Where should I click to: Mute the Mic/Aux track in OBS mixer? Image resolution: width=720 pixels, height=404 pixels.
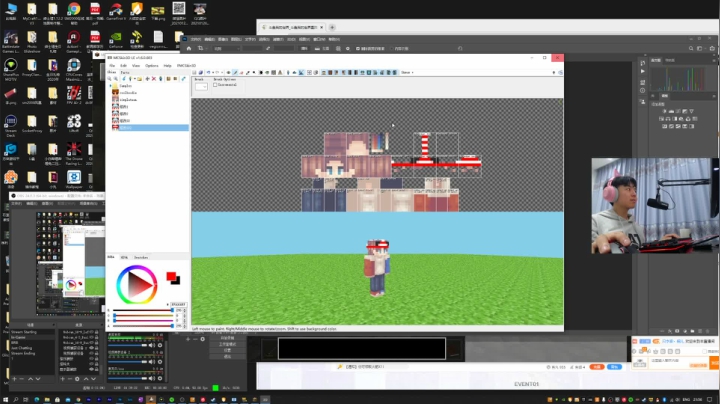[x=152, y=378]
